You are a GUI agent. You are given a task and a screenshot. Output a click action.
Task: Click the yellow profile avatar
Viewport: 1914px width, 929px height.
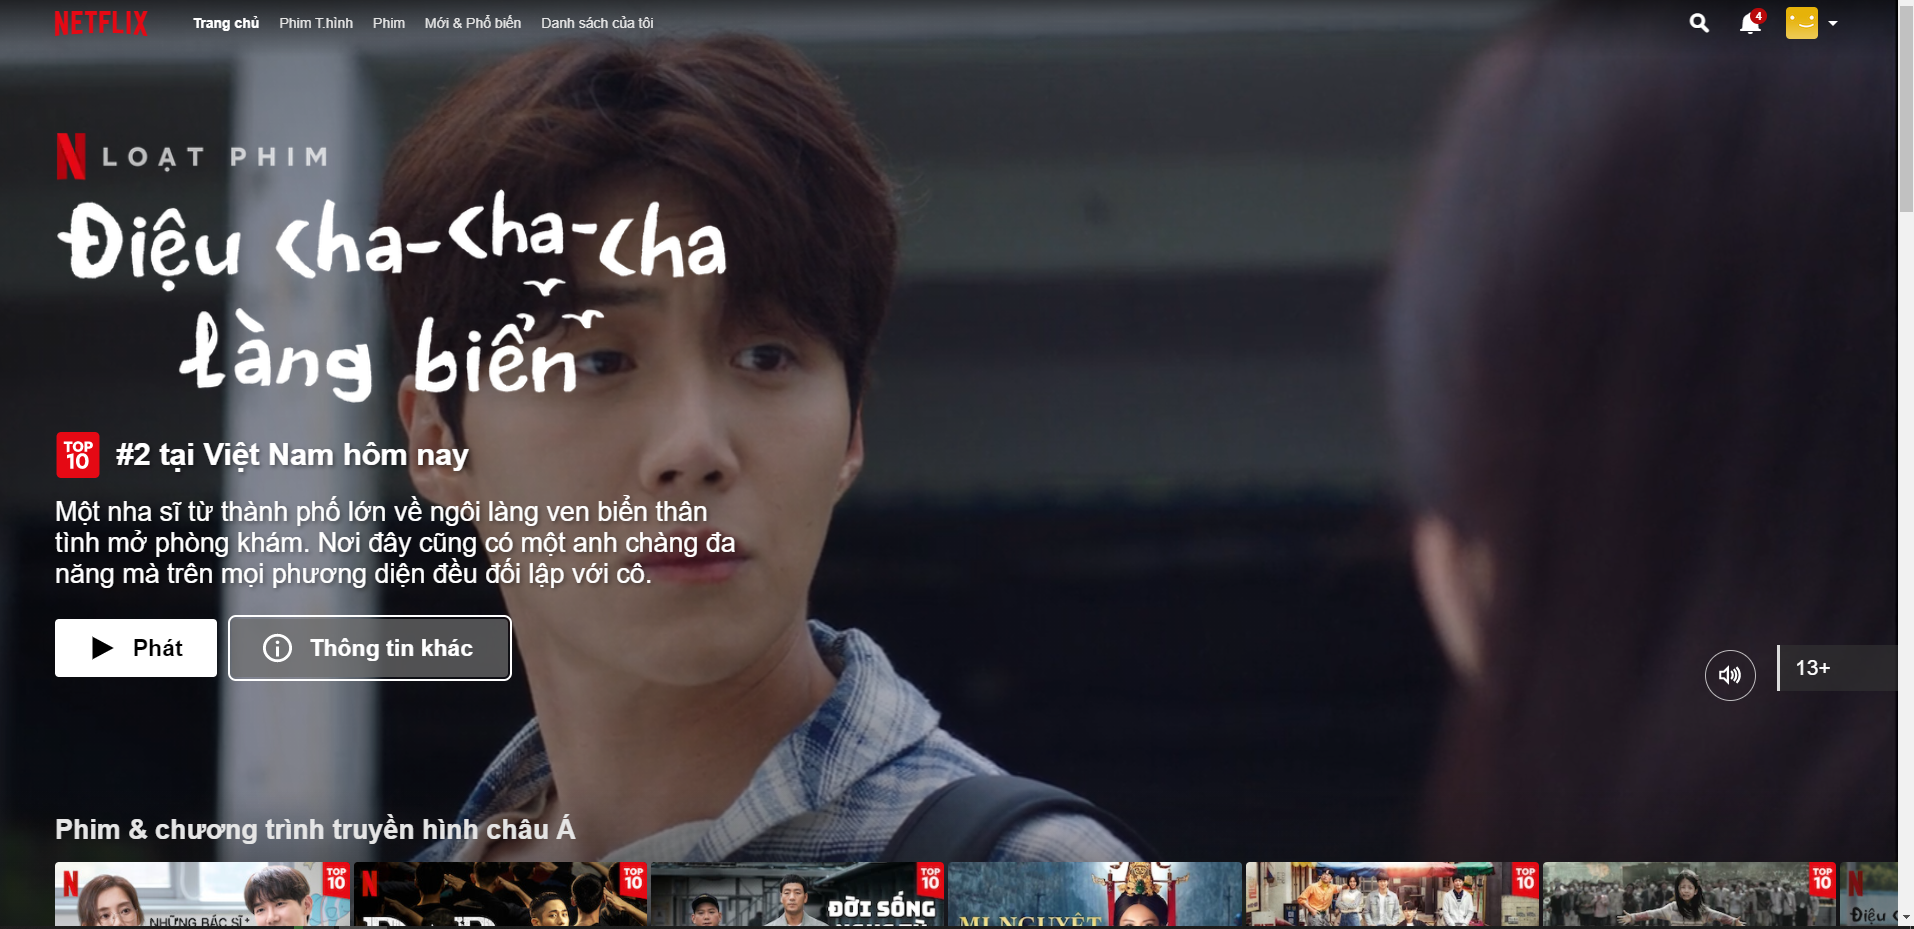point(1802,23)
